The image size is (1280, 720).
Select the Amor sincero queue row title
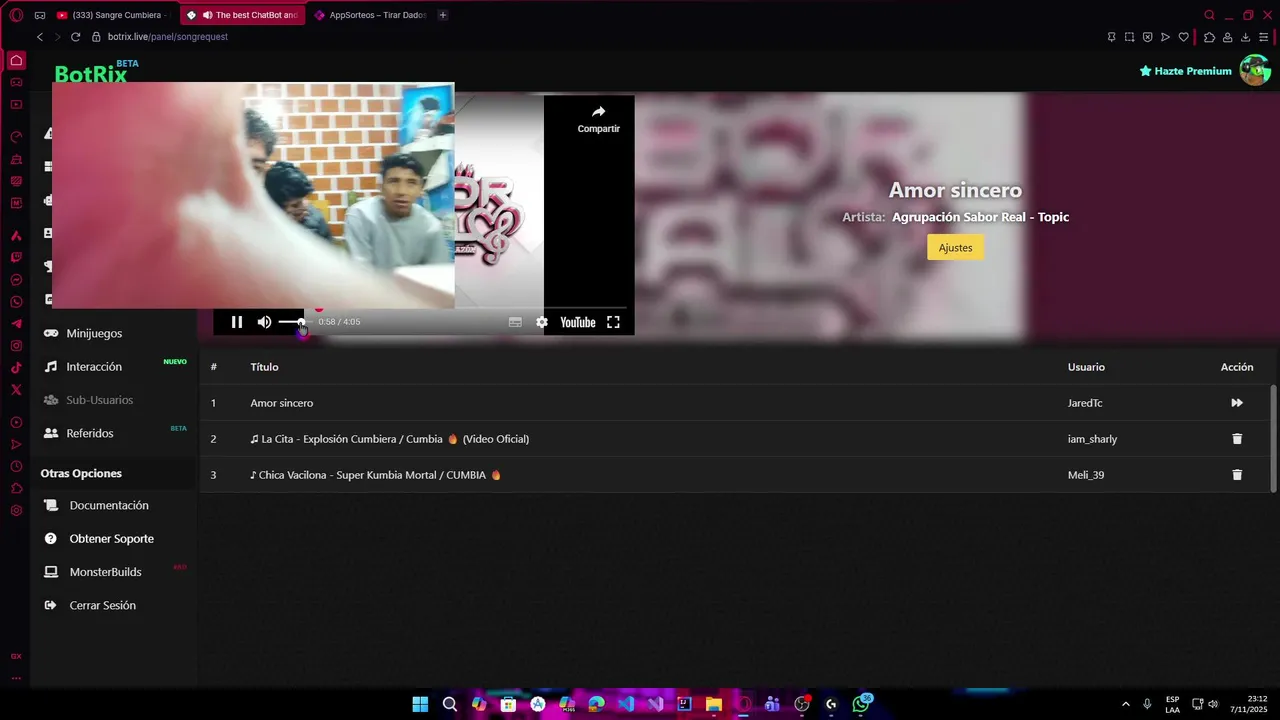pyautogui.click(x=281, y=403)
